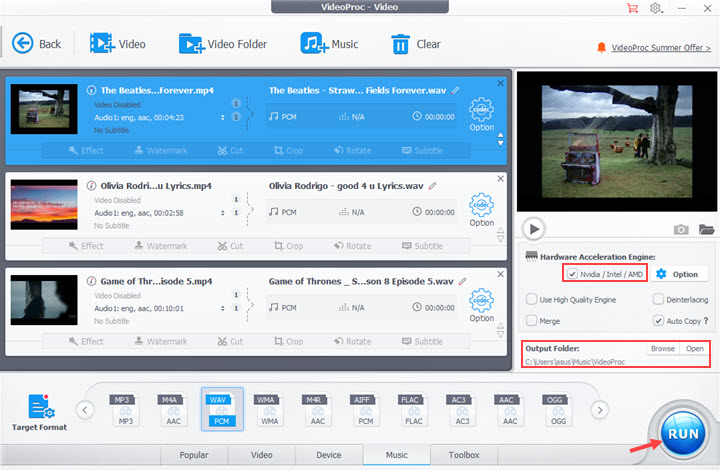
Task: Enable Use High Quality Engine
Action: (531, 299)
